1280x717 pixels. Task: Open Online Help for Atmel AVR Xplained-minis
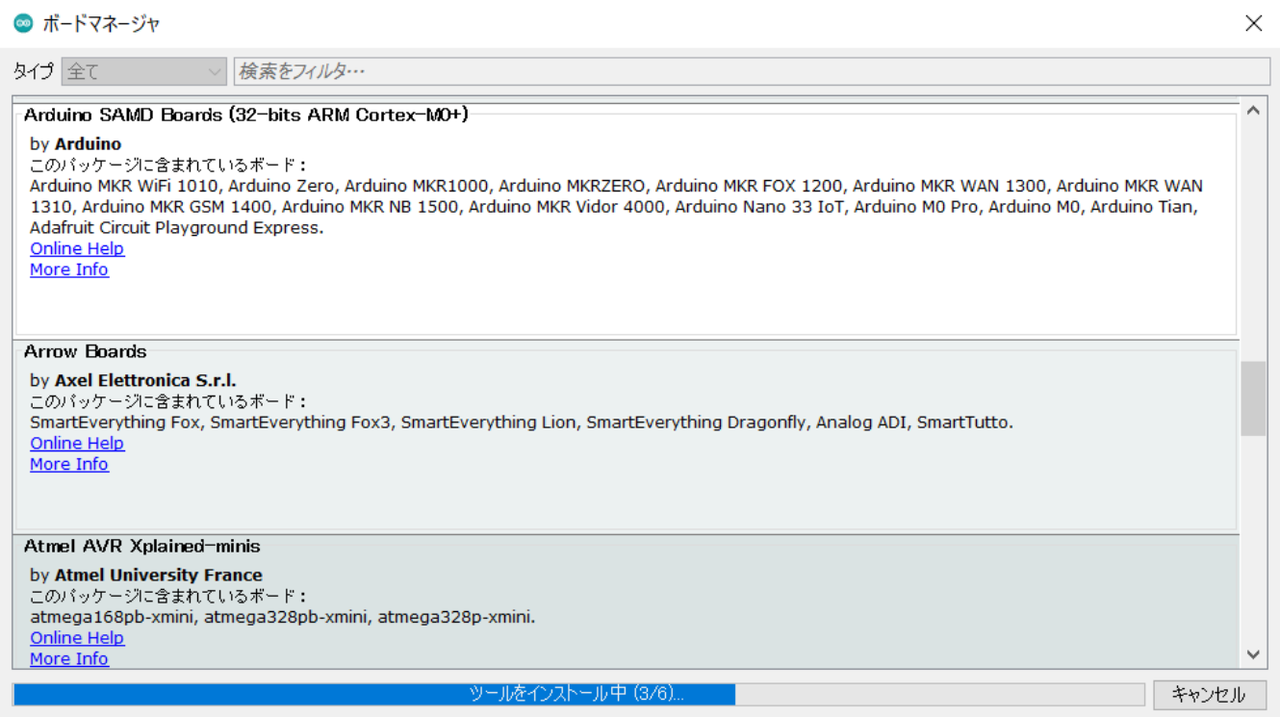point(77,638)
